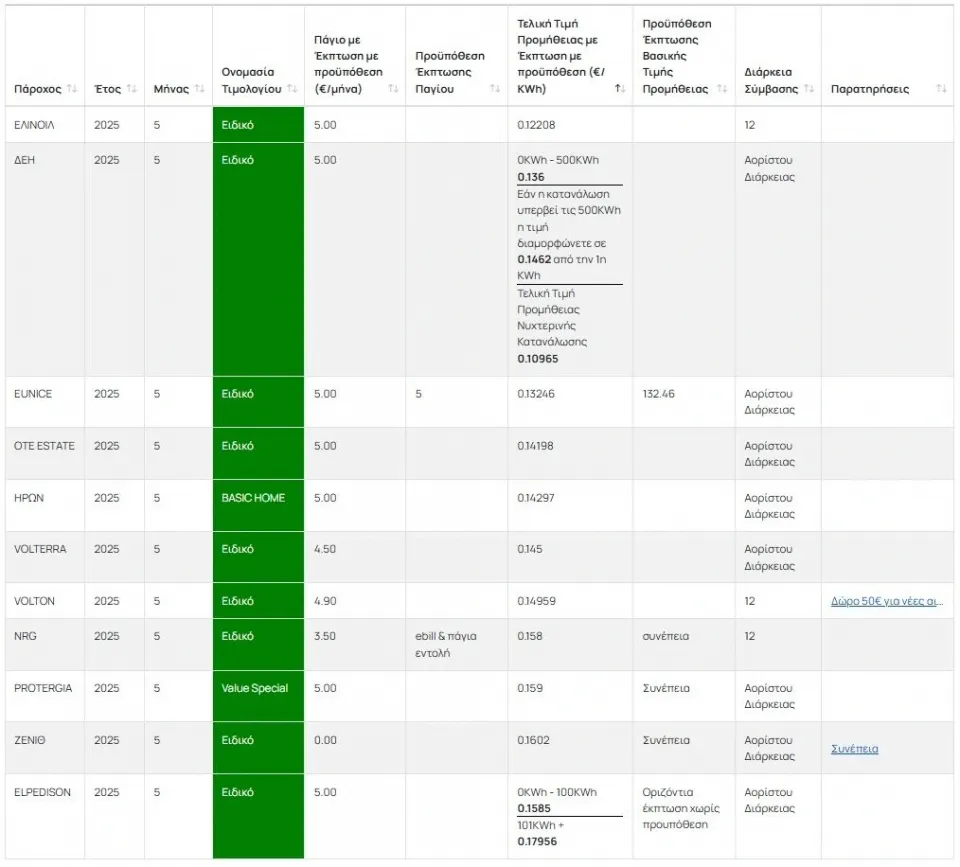Image resolution: width=960 pixels, height=867 pixels.
Task: Select the ELPEDISON provider cell
Action: (x=42, y=792)
